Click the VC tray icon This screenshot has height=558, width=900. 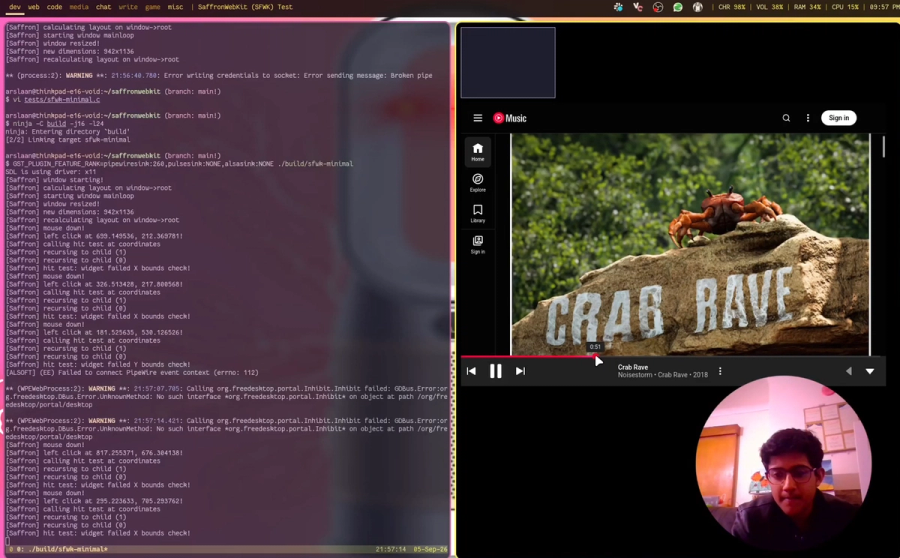click(x=638, y=7)
